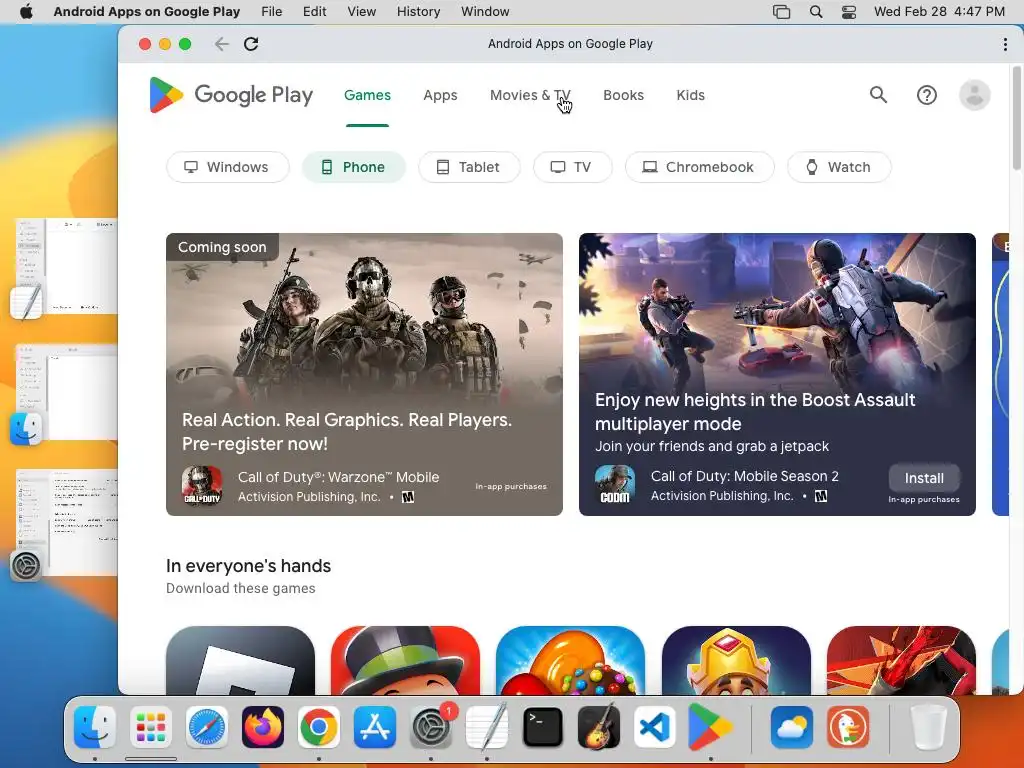Click the Google Play logo
The image size is (1024, 768).
point(231,95)
